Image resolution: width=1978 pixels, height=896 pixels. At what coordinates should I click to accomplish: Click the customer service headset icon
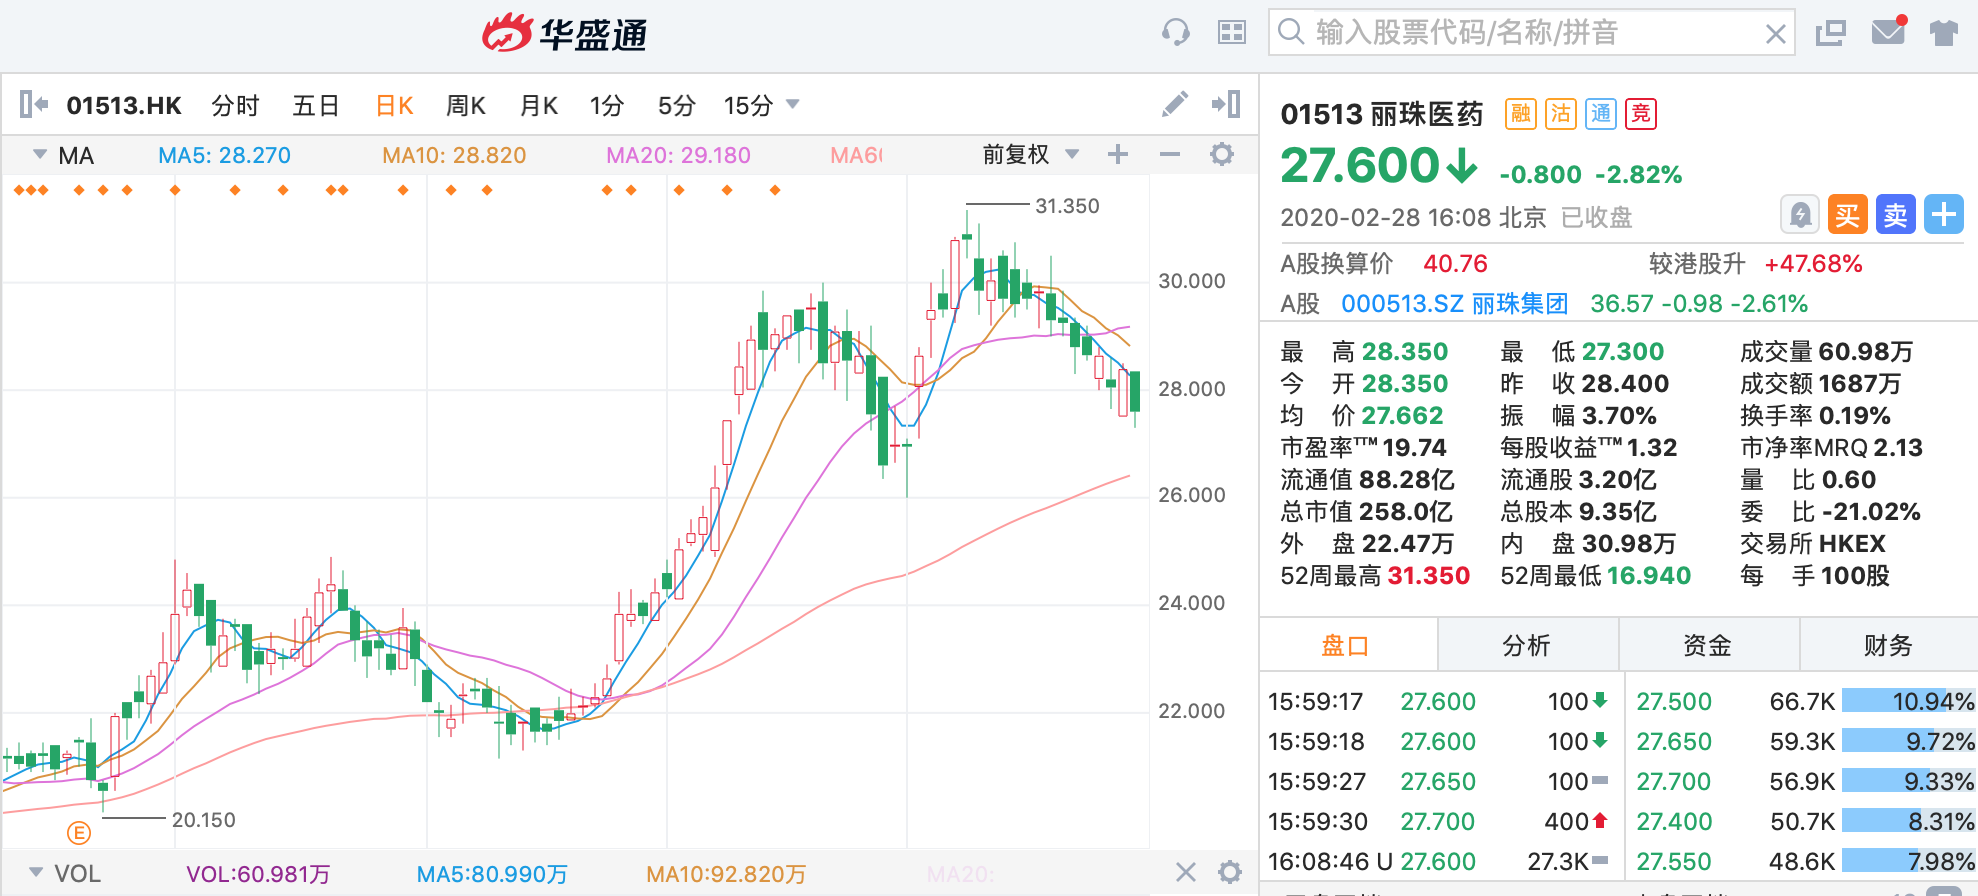(x=1176, y=33)
